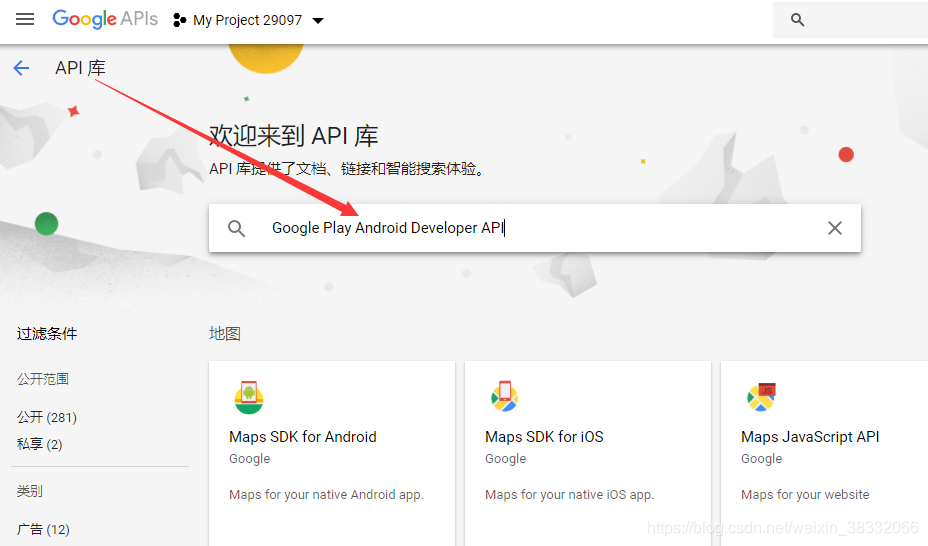Filter by 广告 (12) category
Image resolution: width=928 pixels, height=546 pixels.
[x=43, y=529]
